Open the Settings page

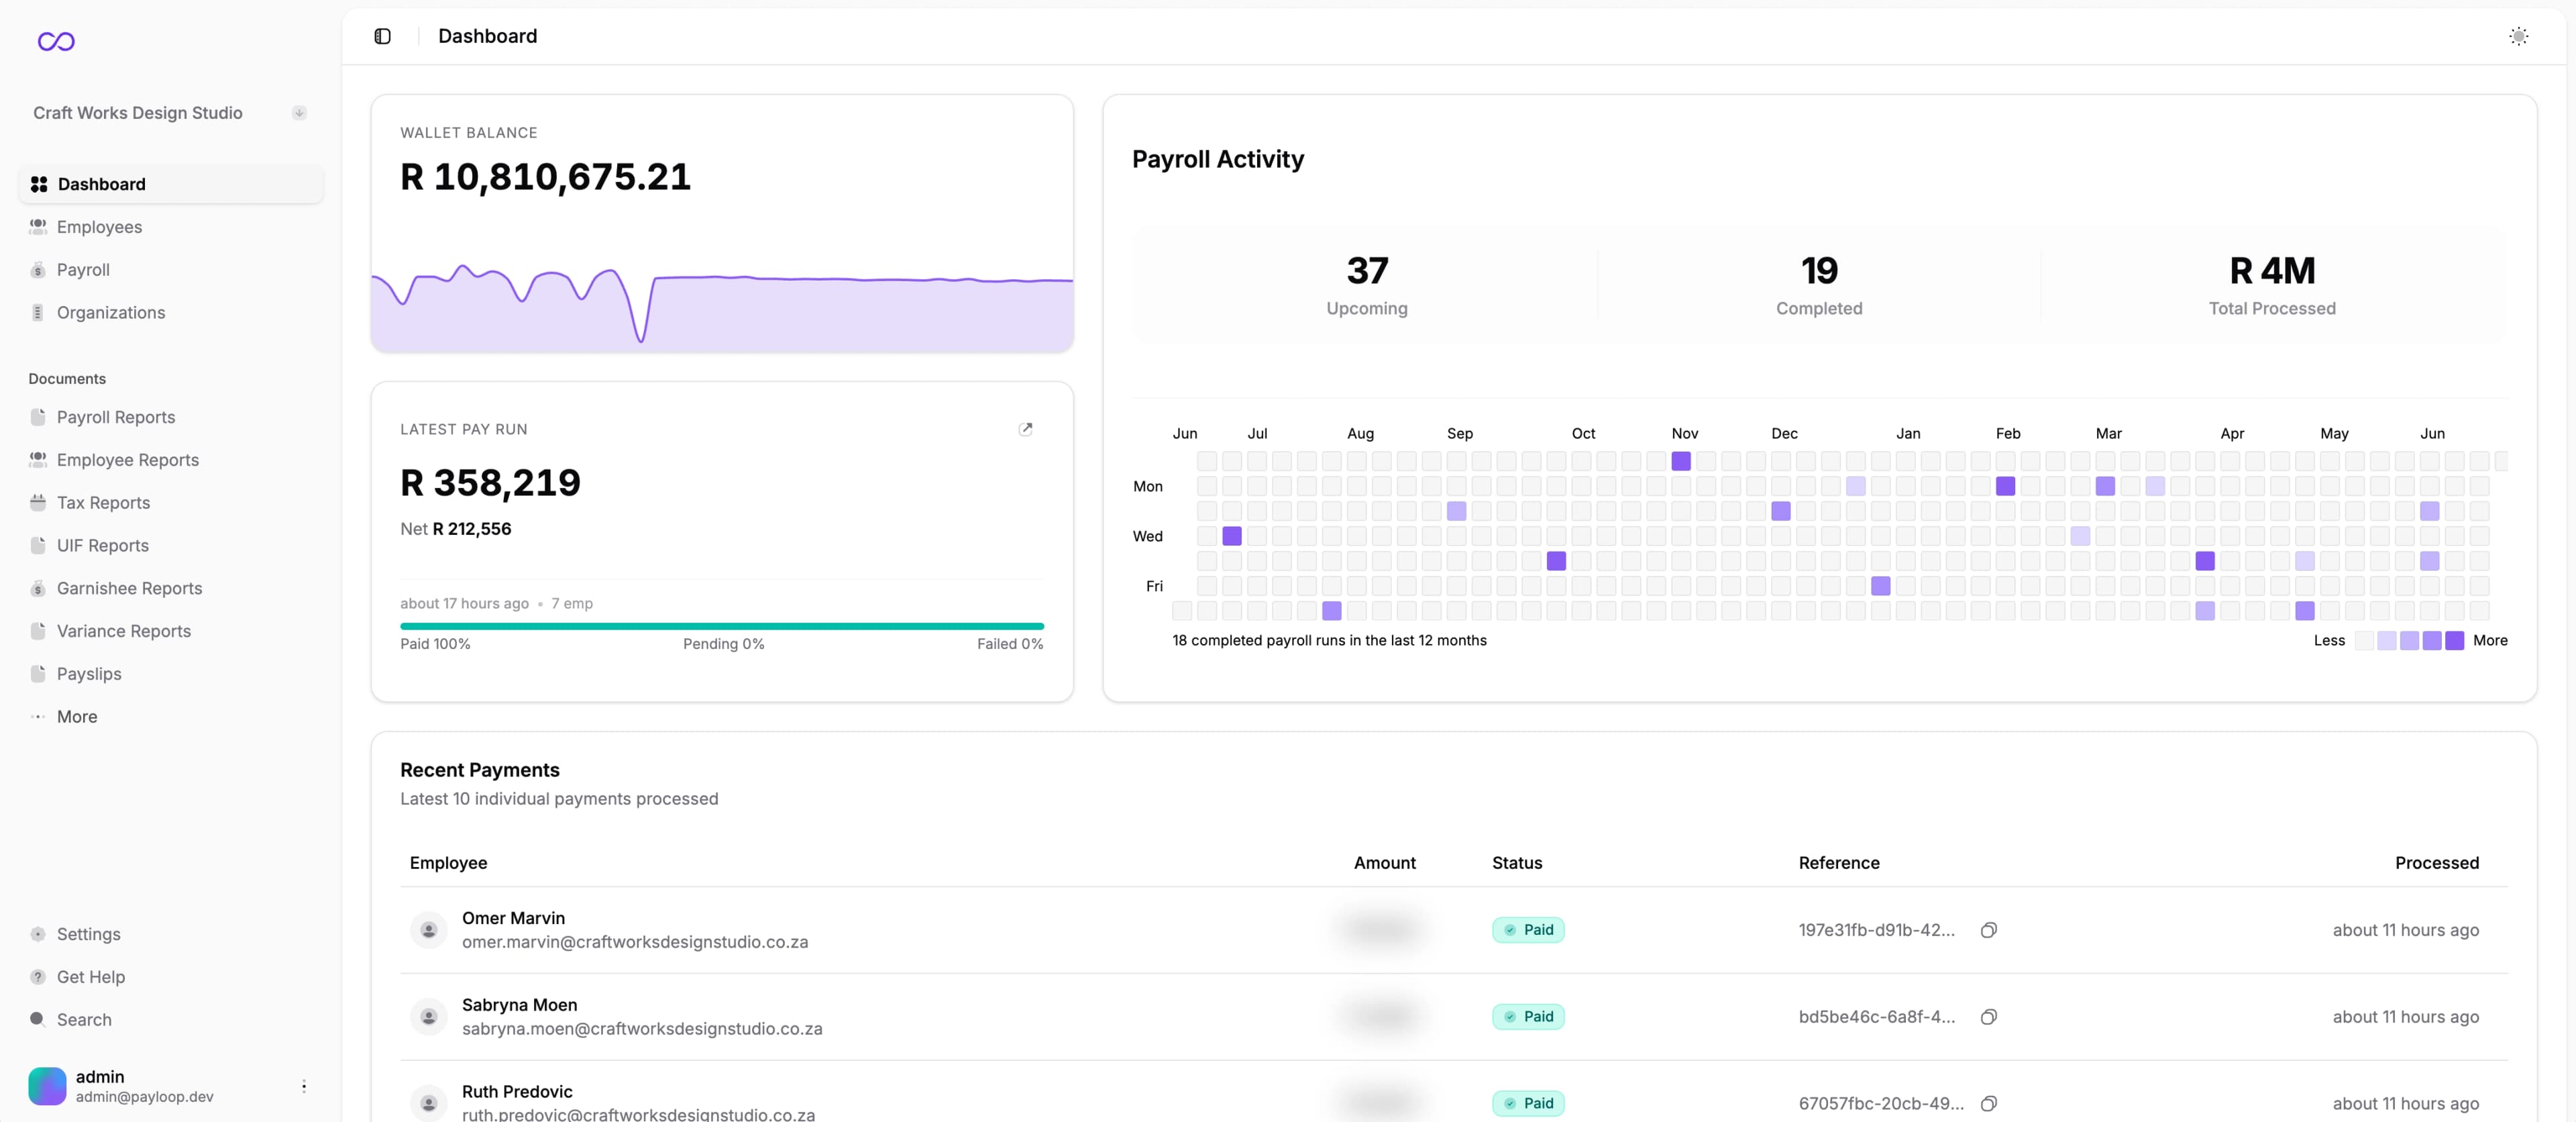(88, 934)
